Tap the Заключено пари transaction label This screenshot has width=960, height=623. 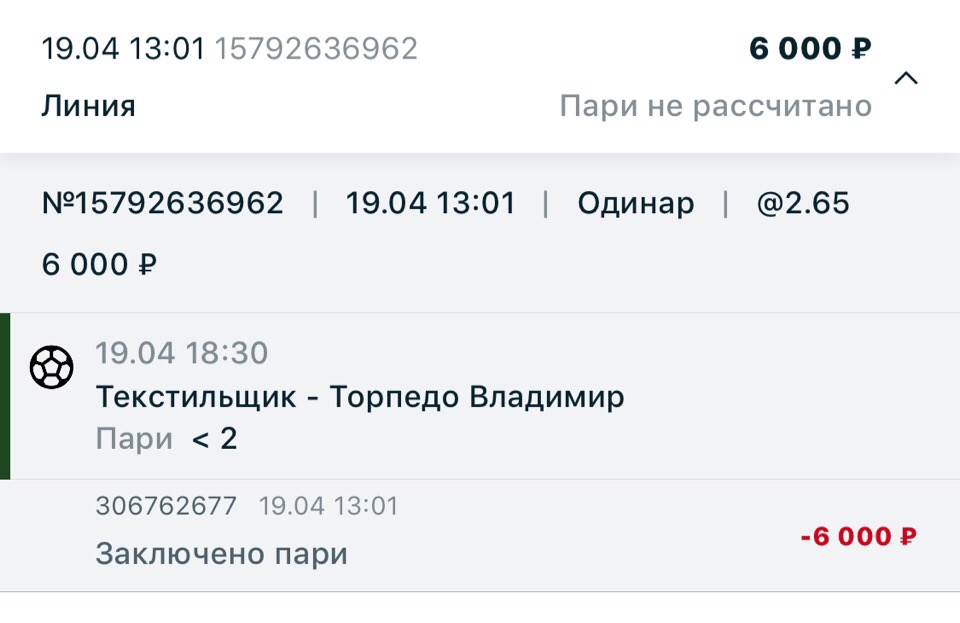coord(221,554)
